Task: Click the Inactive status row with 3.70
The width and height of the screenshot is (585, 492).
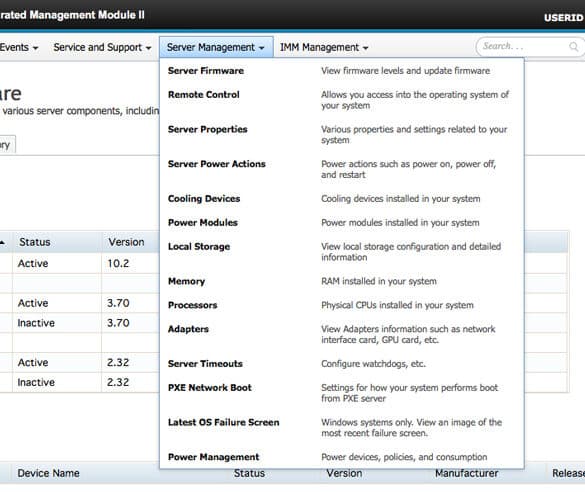Action: (36, 323)
